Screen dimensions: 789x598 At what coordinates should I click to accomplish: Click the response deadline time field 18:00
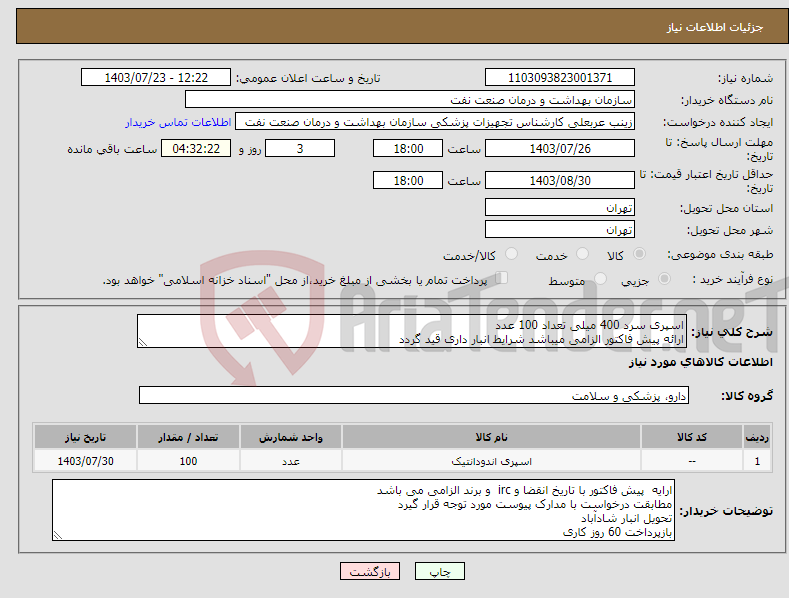408,148
